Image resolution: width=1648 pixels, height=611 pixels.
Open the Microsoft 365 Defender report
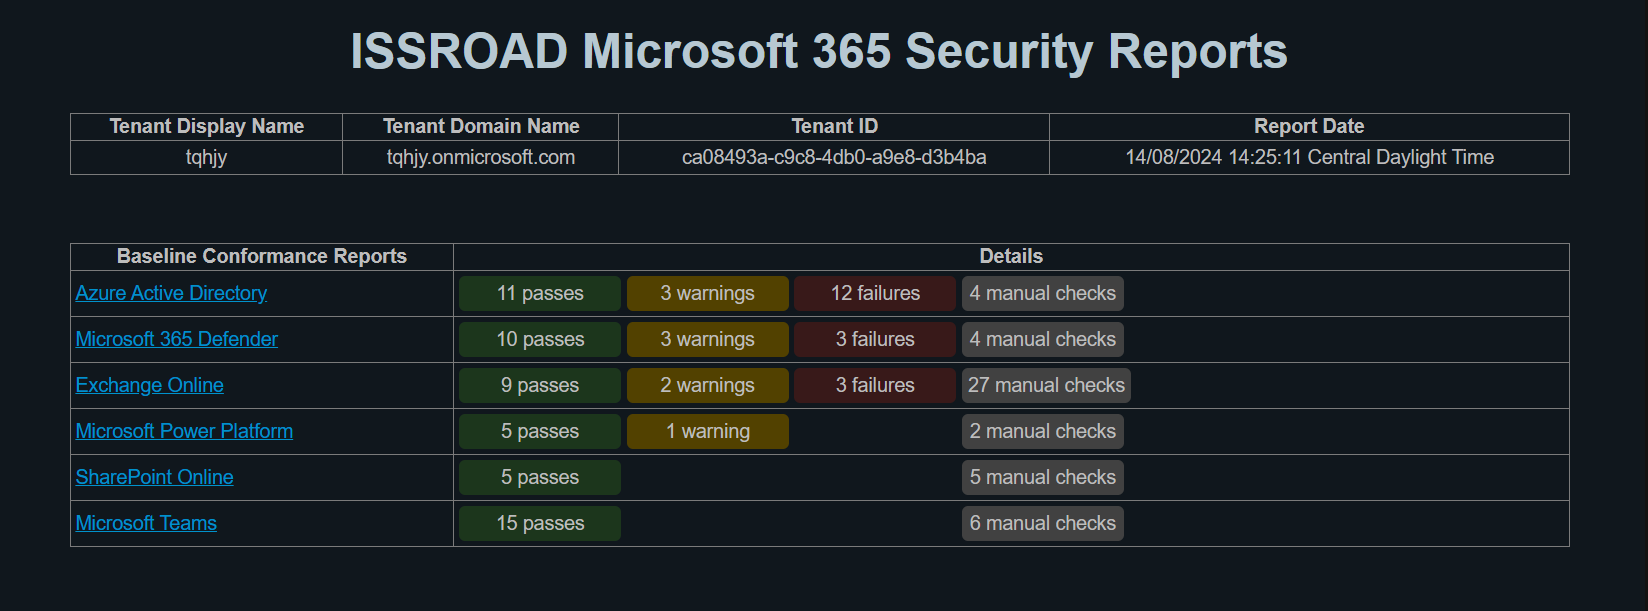coord(177,339)
